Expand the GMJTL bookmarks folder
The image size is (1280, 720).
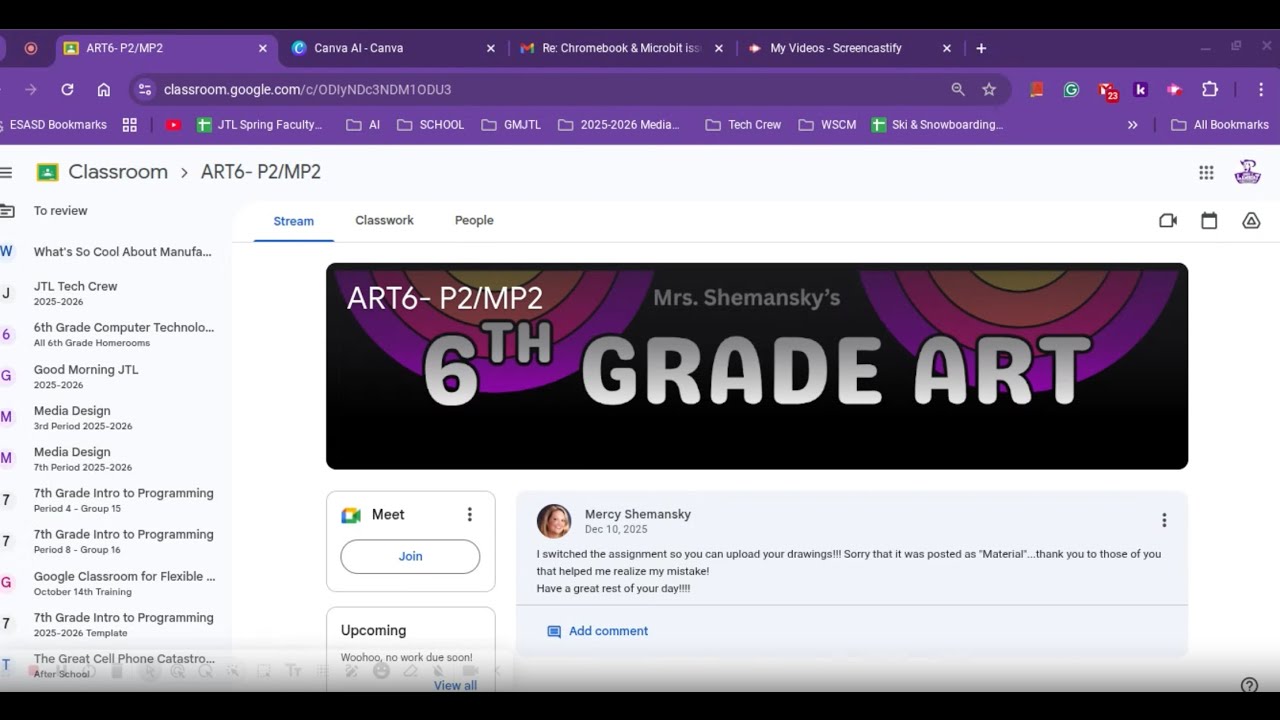(x=511, y=125)
